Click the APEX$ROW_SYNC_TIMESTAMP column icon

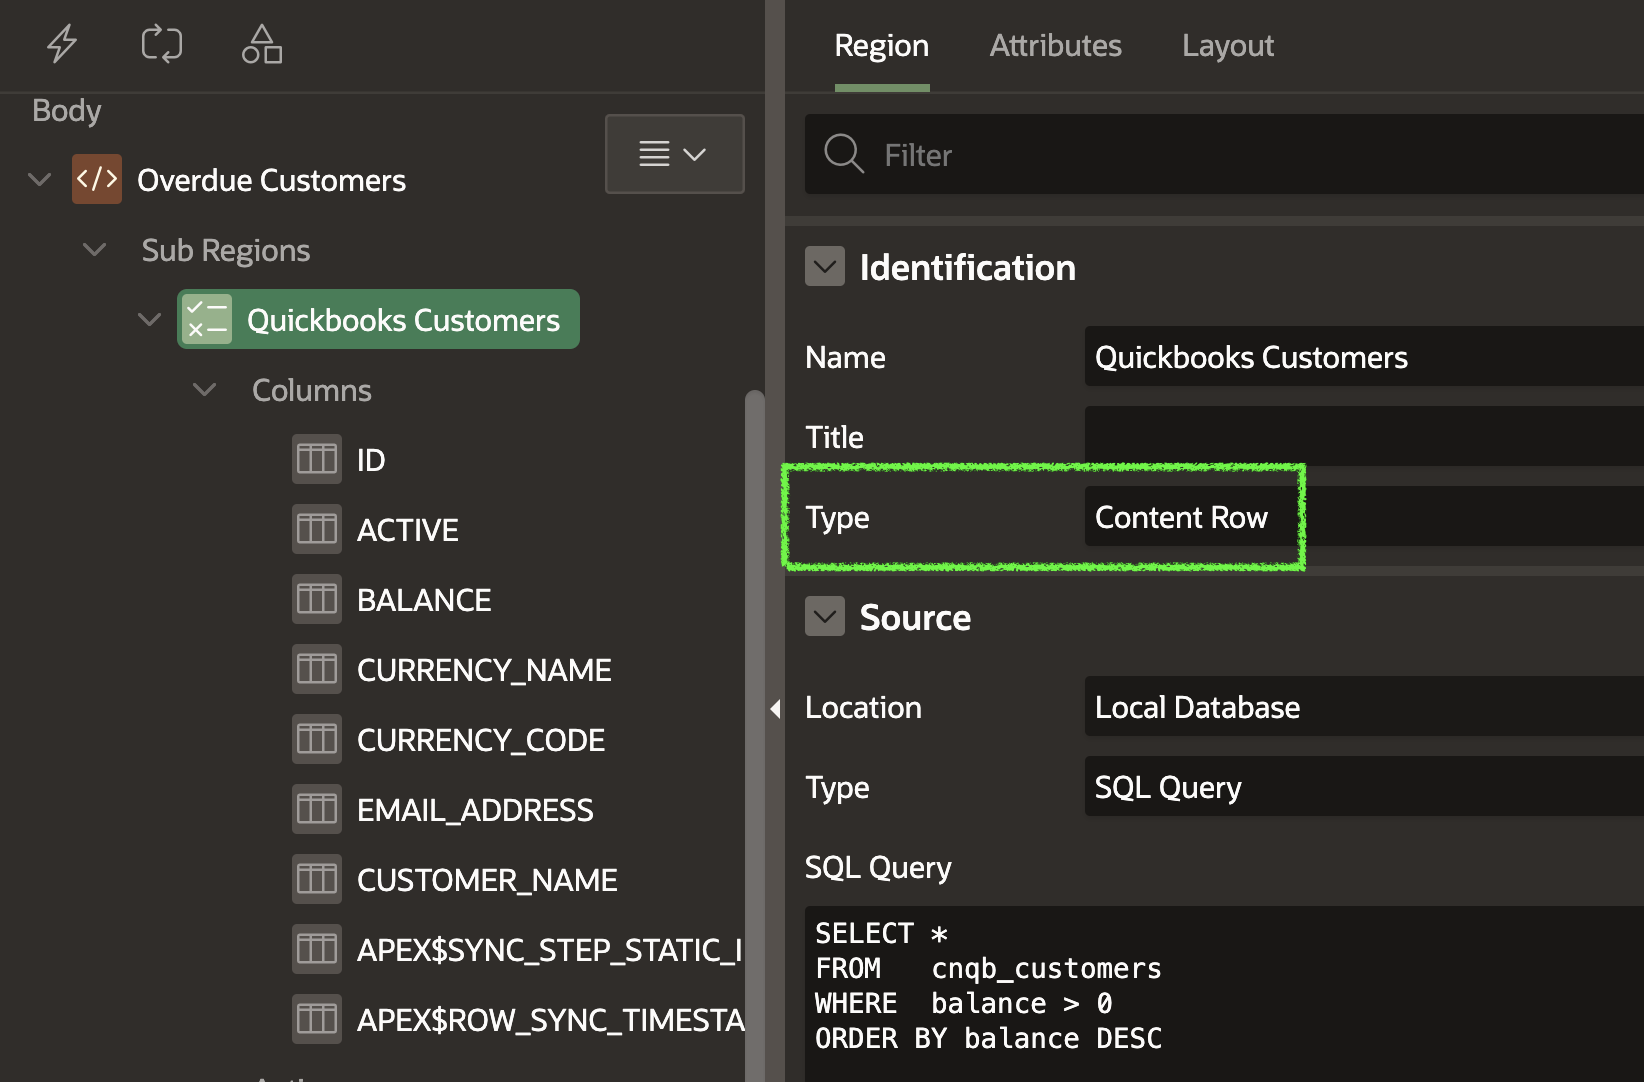[317, 1019]
